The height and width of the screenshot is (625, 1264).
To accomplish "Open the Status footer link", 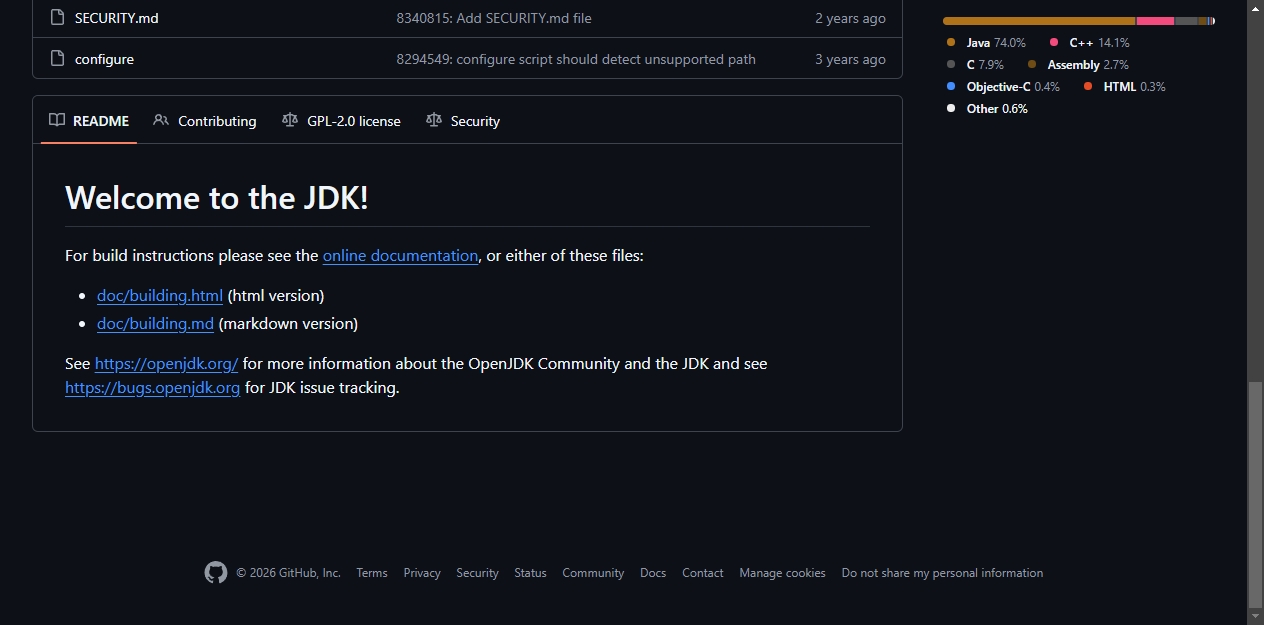I will coord(530,573).
